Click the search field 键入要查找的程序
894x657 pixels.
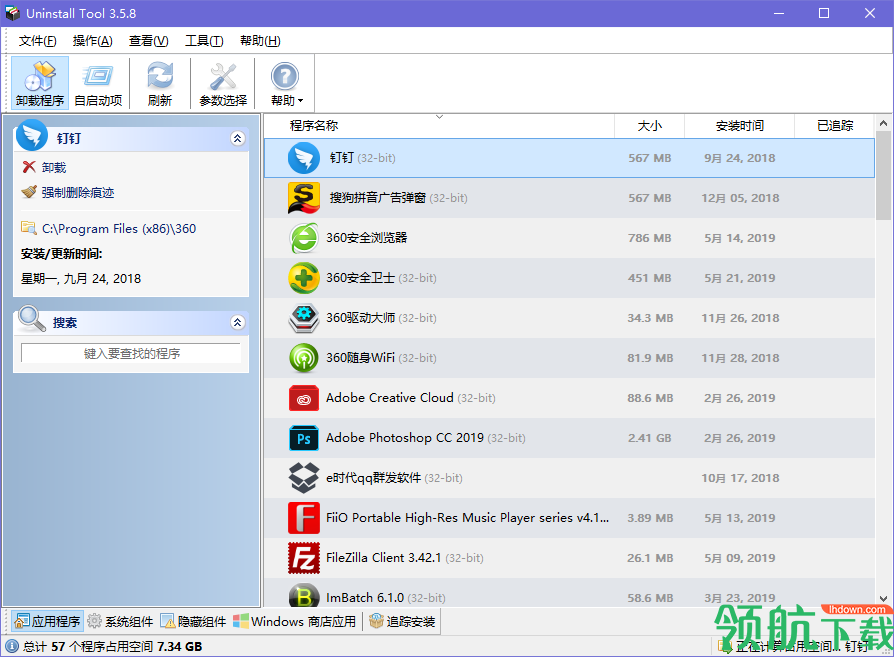131,353
